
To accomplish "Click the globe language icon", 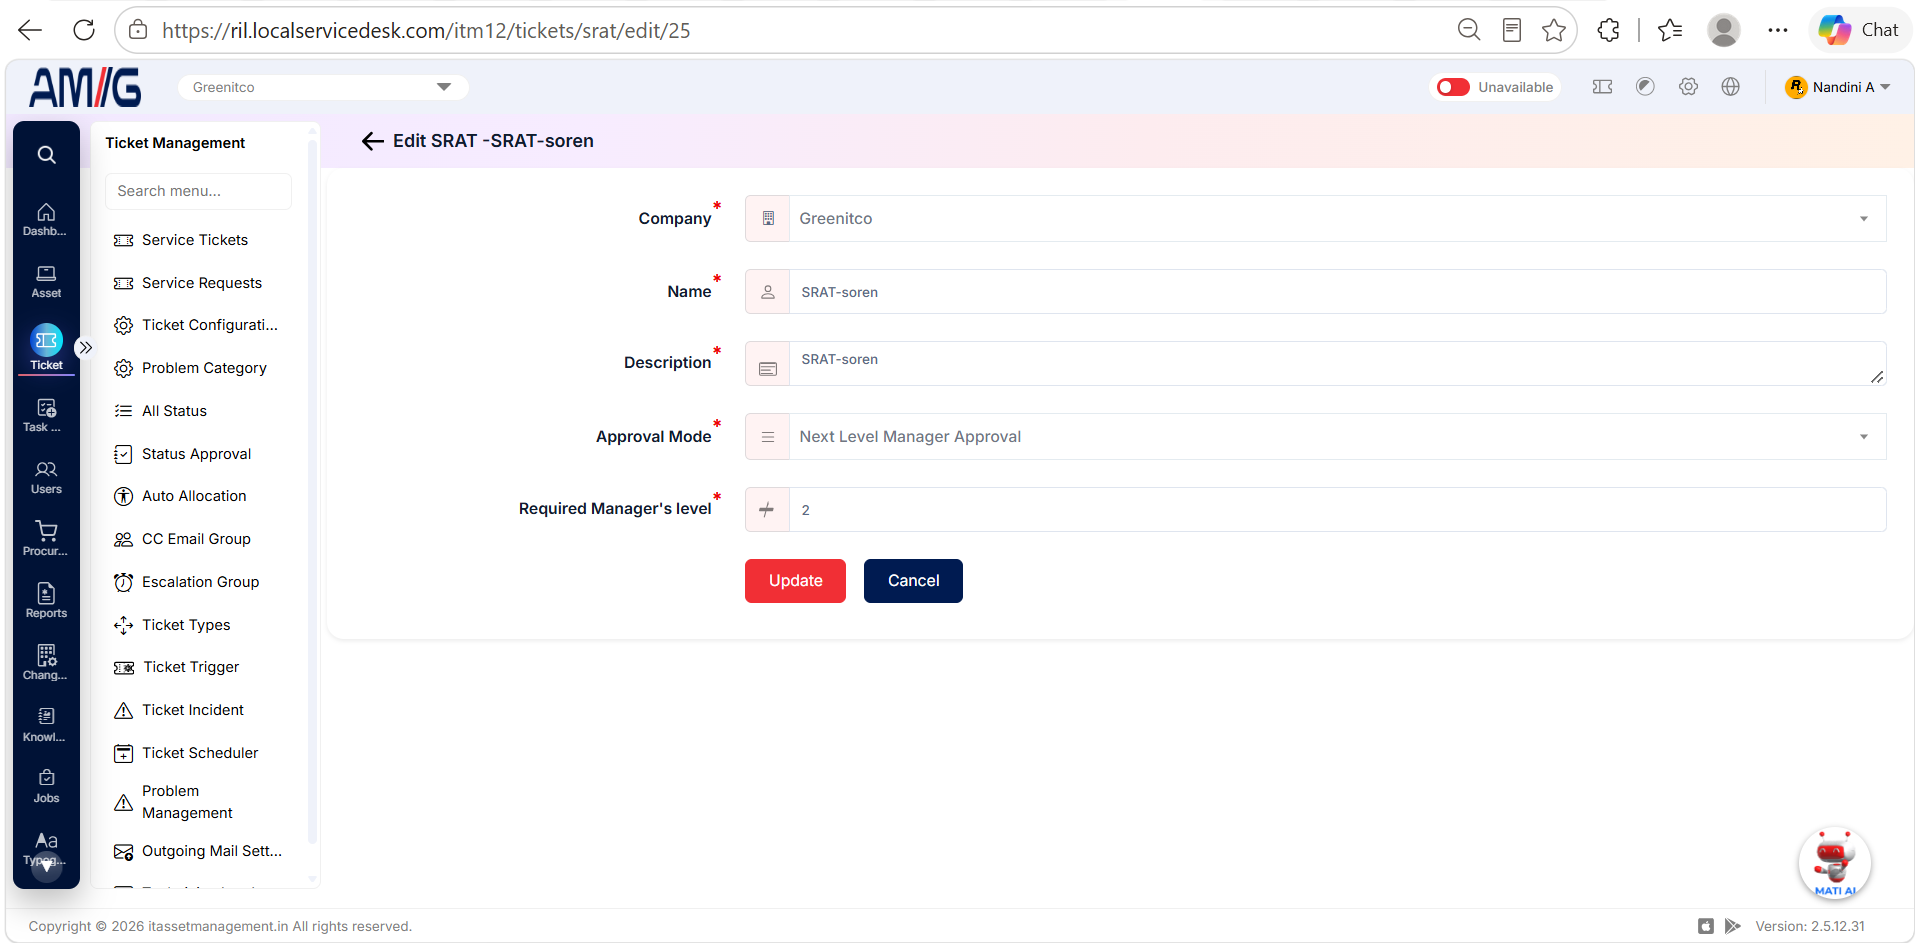I will click(1731, 87).
